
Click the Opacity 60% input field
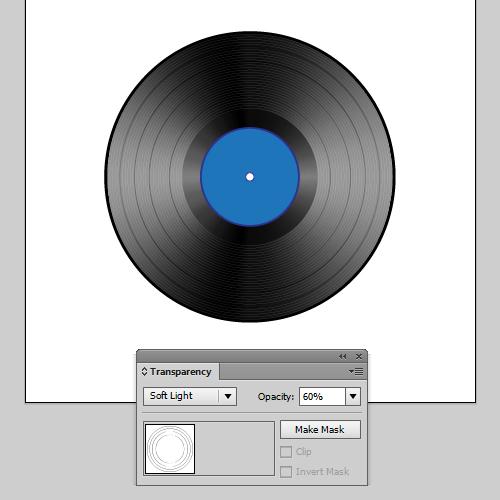322,396
